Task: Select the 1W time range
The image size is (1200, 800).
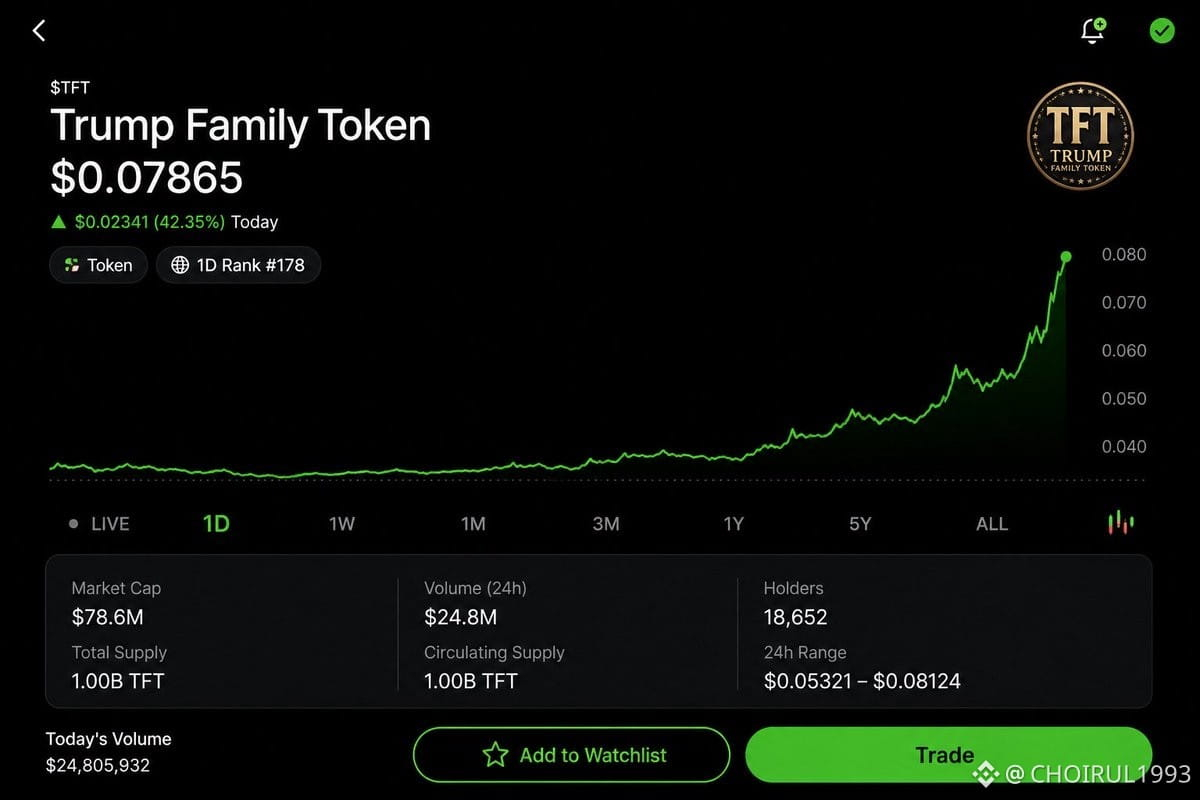Action: pos(342,524)
